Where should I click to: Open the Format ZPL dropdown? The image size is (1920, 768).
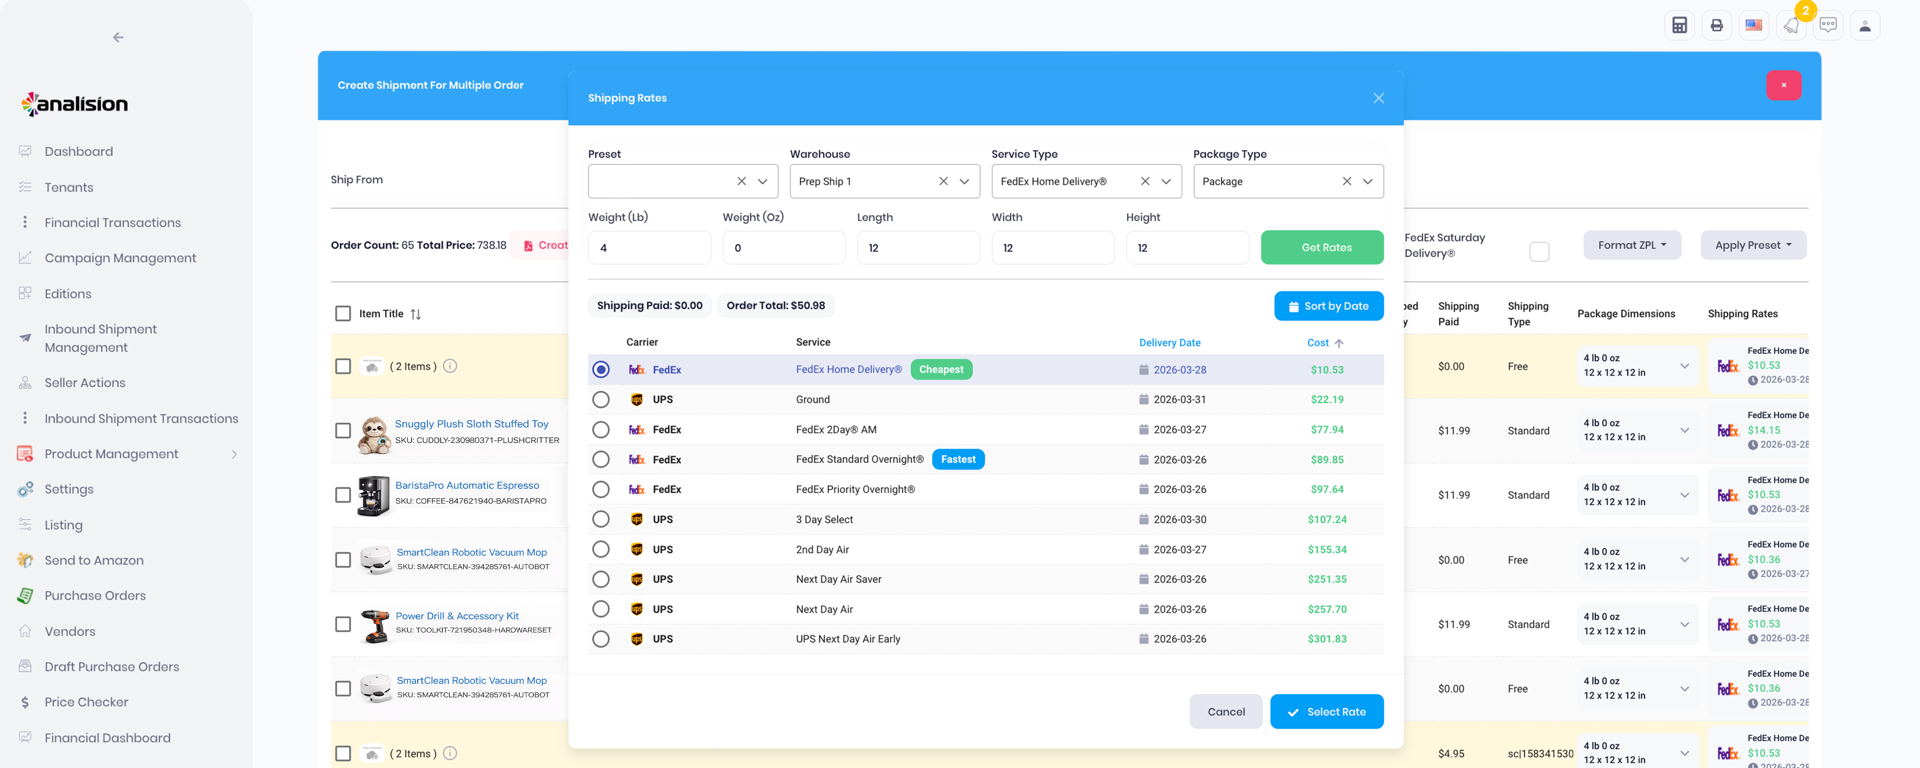pyautogui.click(x=1631, y=245)
